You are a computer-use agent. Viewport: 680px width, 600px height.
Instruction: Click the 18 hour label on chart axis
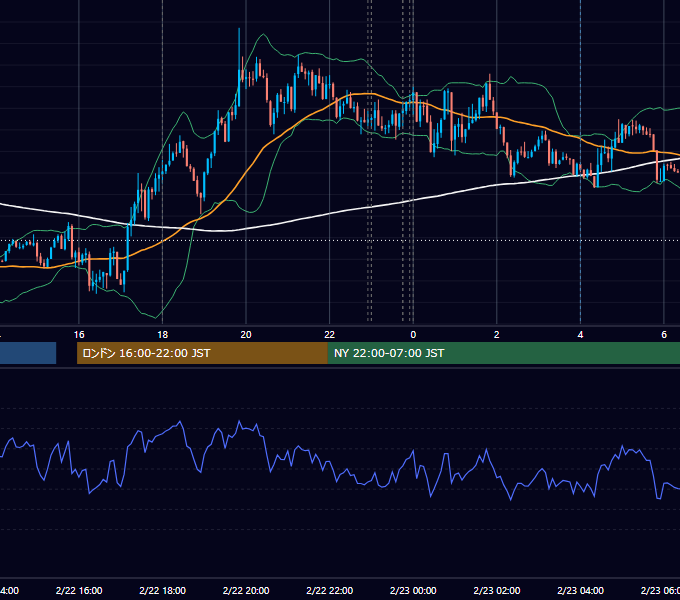(x=162, y=335)
